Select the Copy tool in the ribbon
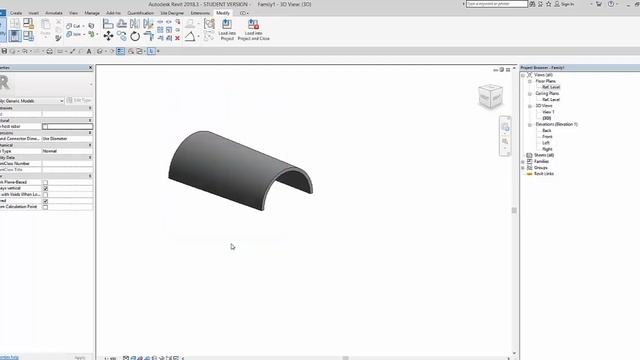Viewport: 640px width, 360px height. pyautogui.click(x=122, y=36)
